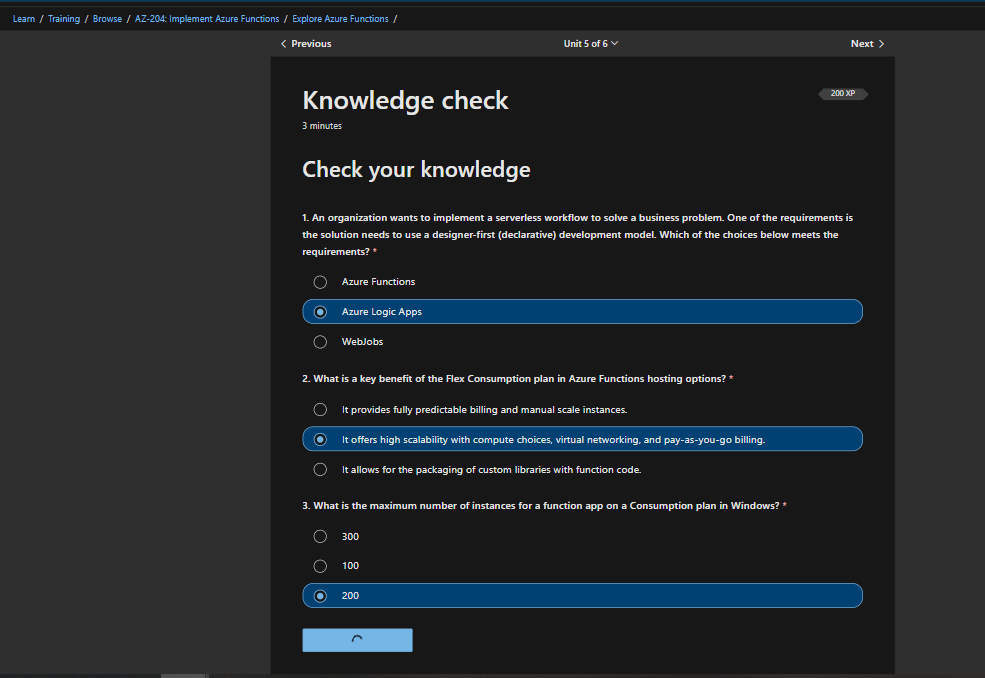Click the loading submit answers button
985x678 pixels.
point(357,640)
